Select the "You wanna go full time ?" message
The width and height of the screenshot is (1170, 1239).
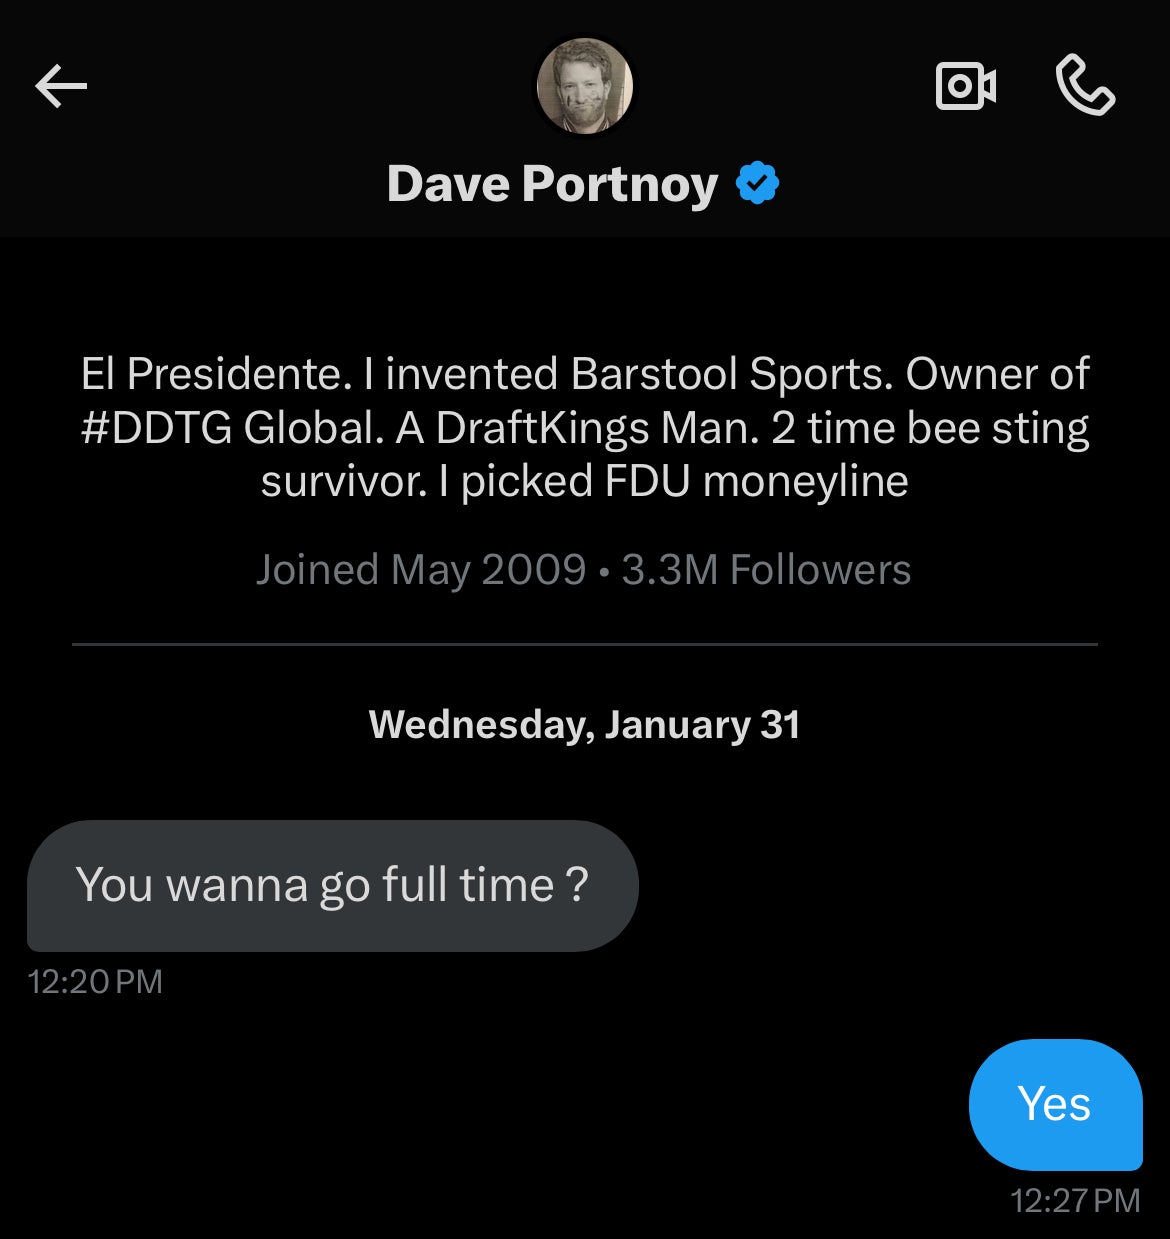tap(332, 885)
